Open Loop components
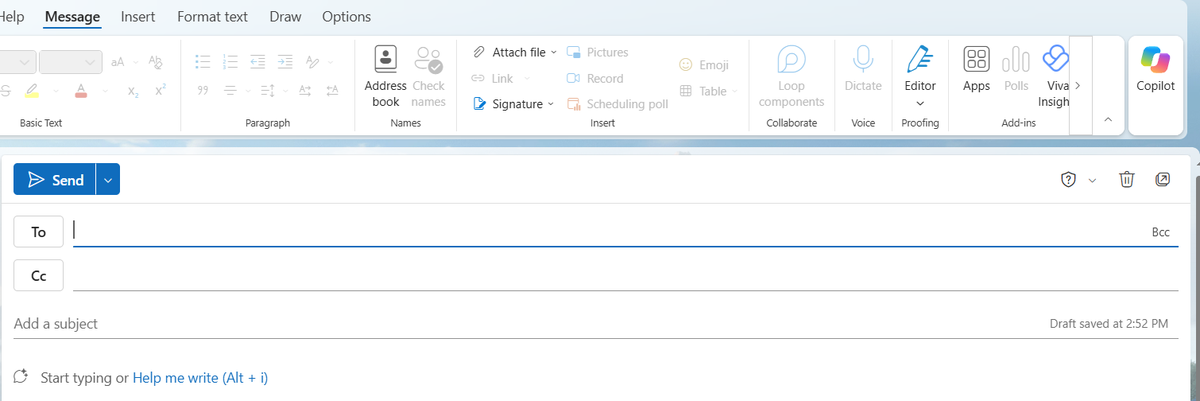The image size is (1200, 401). coord(791,76)
